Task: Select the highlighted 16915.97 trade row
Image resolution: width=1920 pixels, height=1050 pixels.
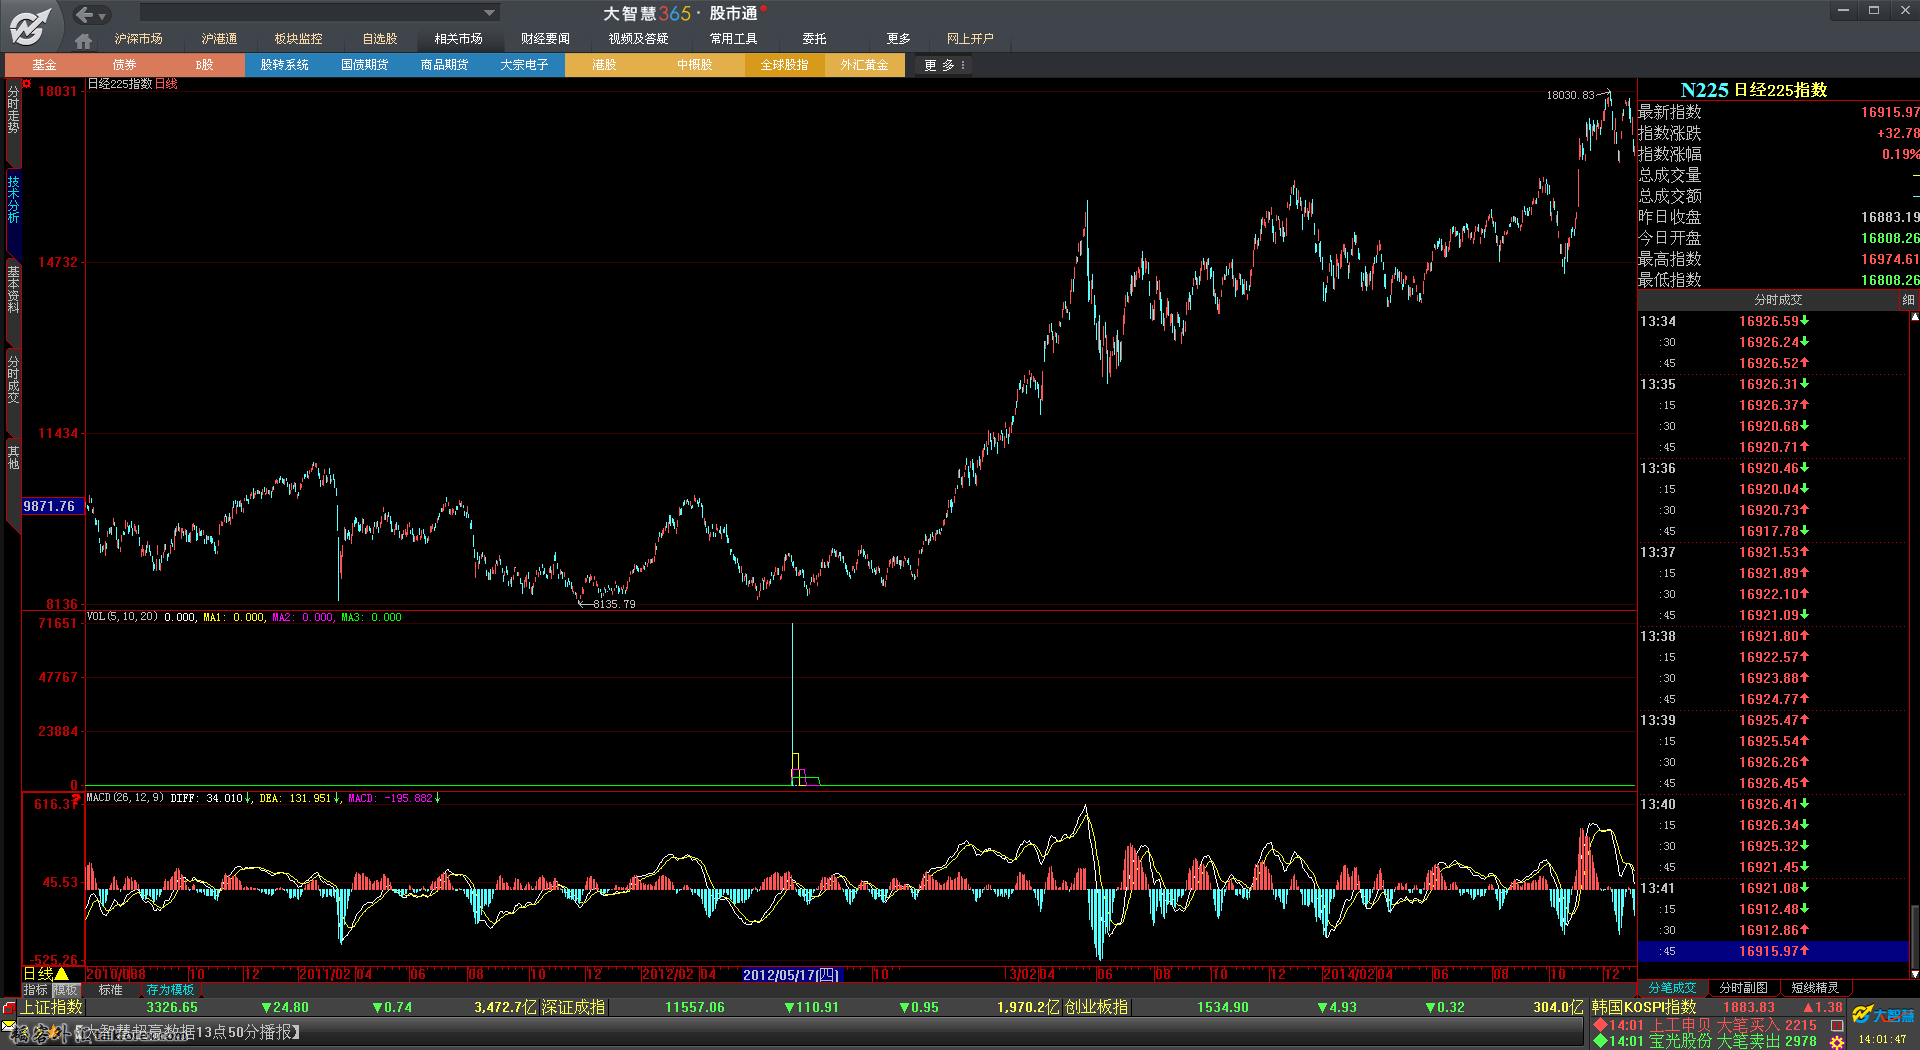Action: pyautogui.click(x=1774, y=951)
